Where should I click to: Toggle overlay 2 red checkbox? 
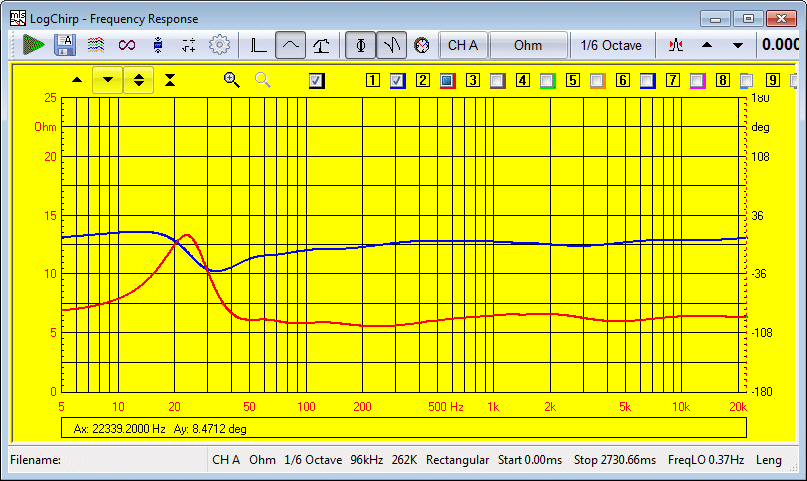447,81
